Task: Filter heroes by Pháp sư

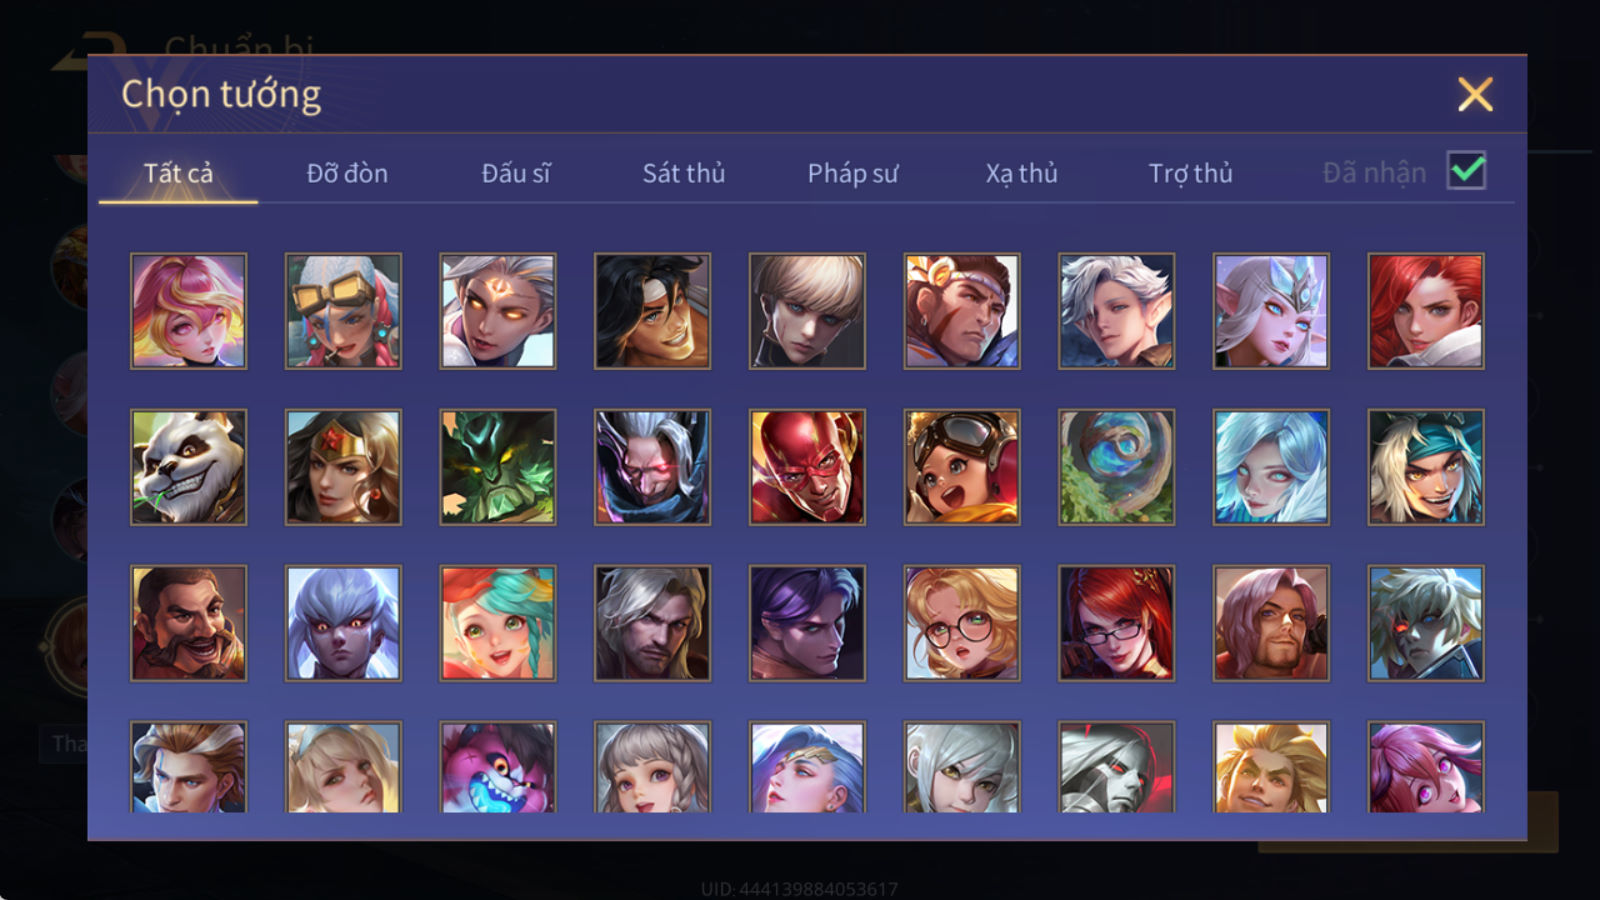Action: coord(853,173)
